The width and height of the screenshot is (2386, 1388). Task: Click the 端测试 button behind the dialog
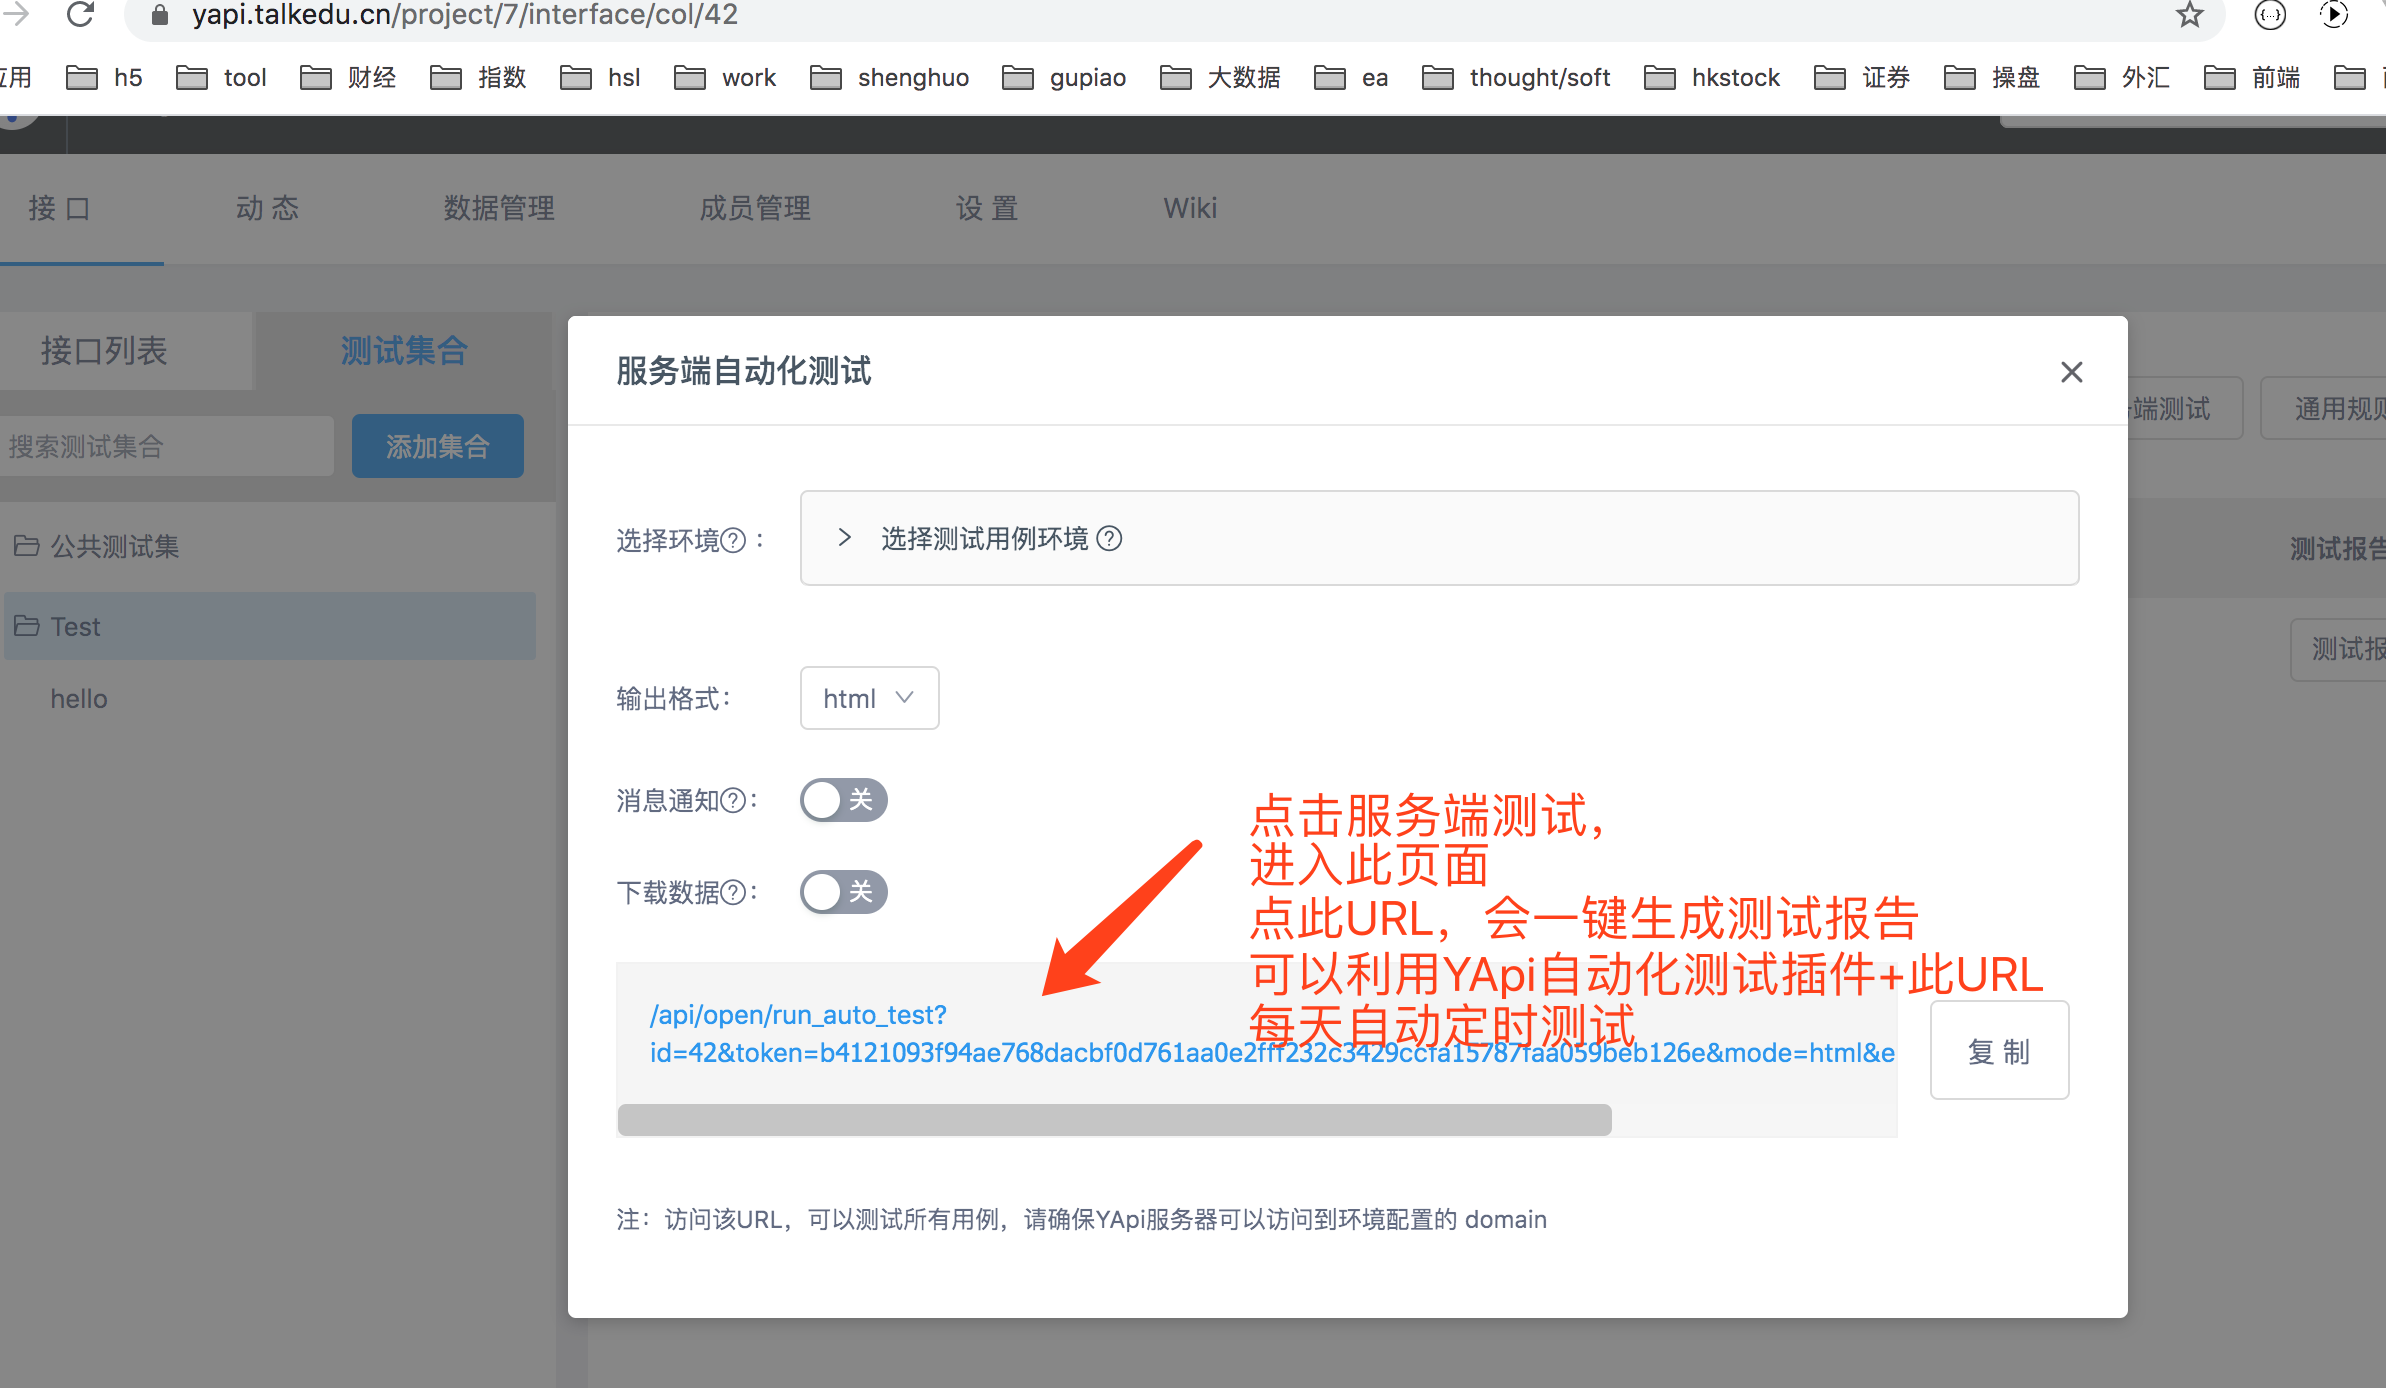(2184, 408)
